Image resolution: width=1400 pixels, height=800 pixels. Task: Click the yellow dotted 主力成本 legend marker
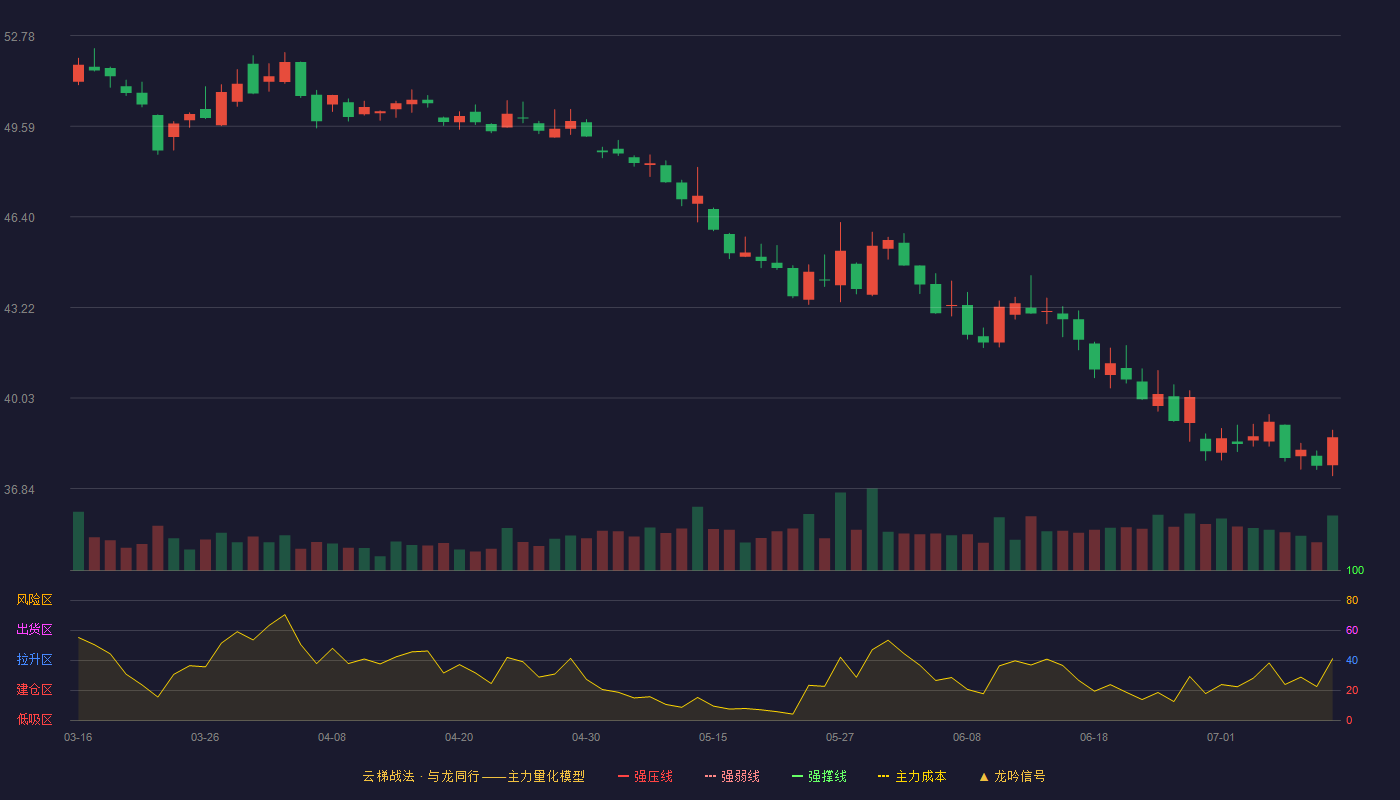coord(884,776)
